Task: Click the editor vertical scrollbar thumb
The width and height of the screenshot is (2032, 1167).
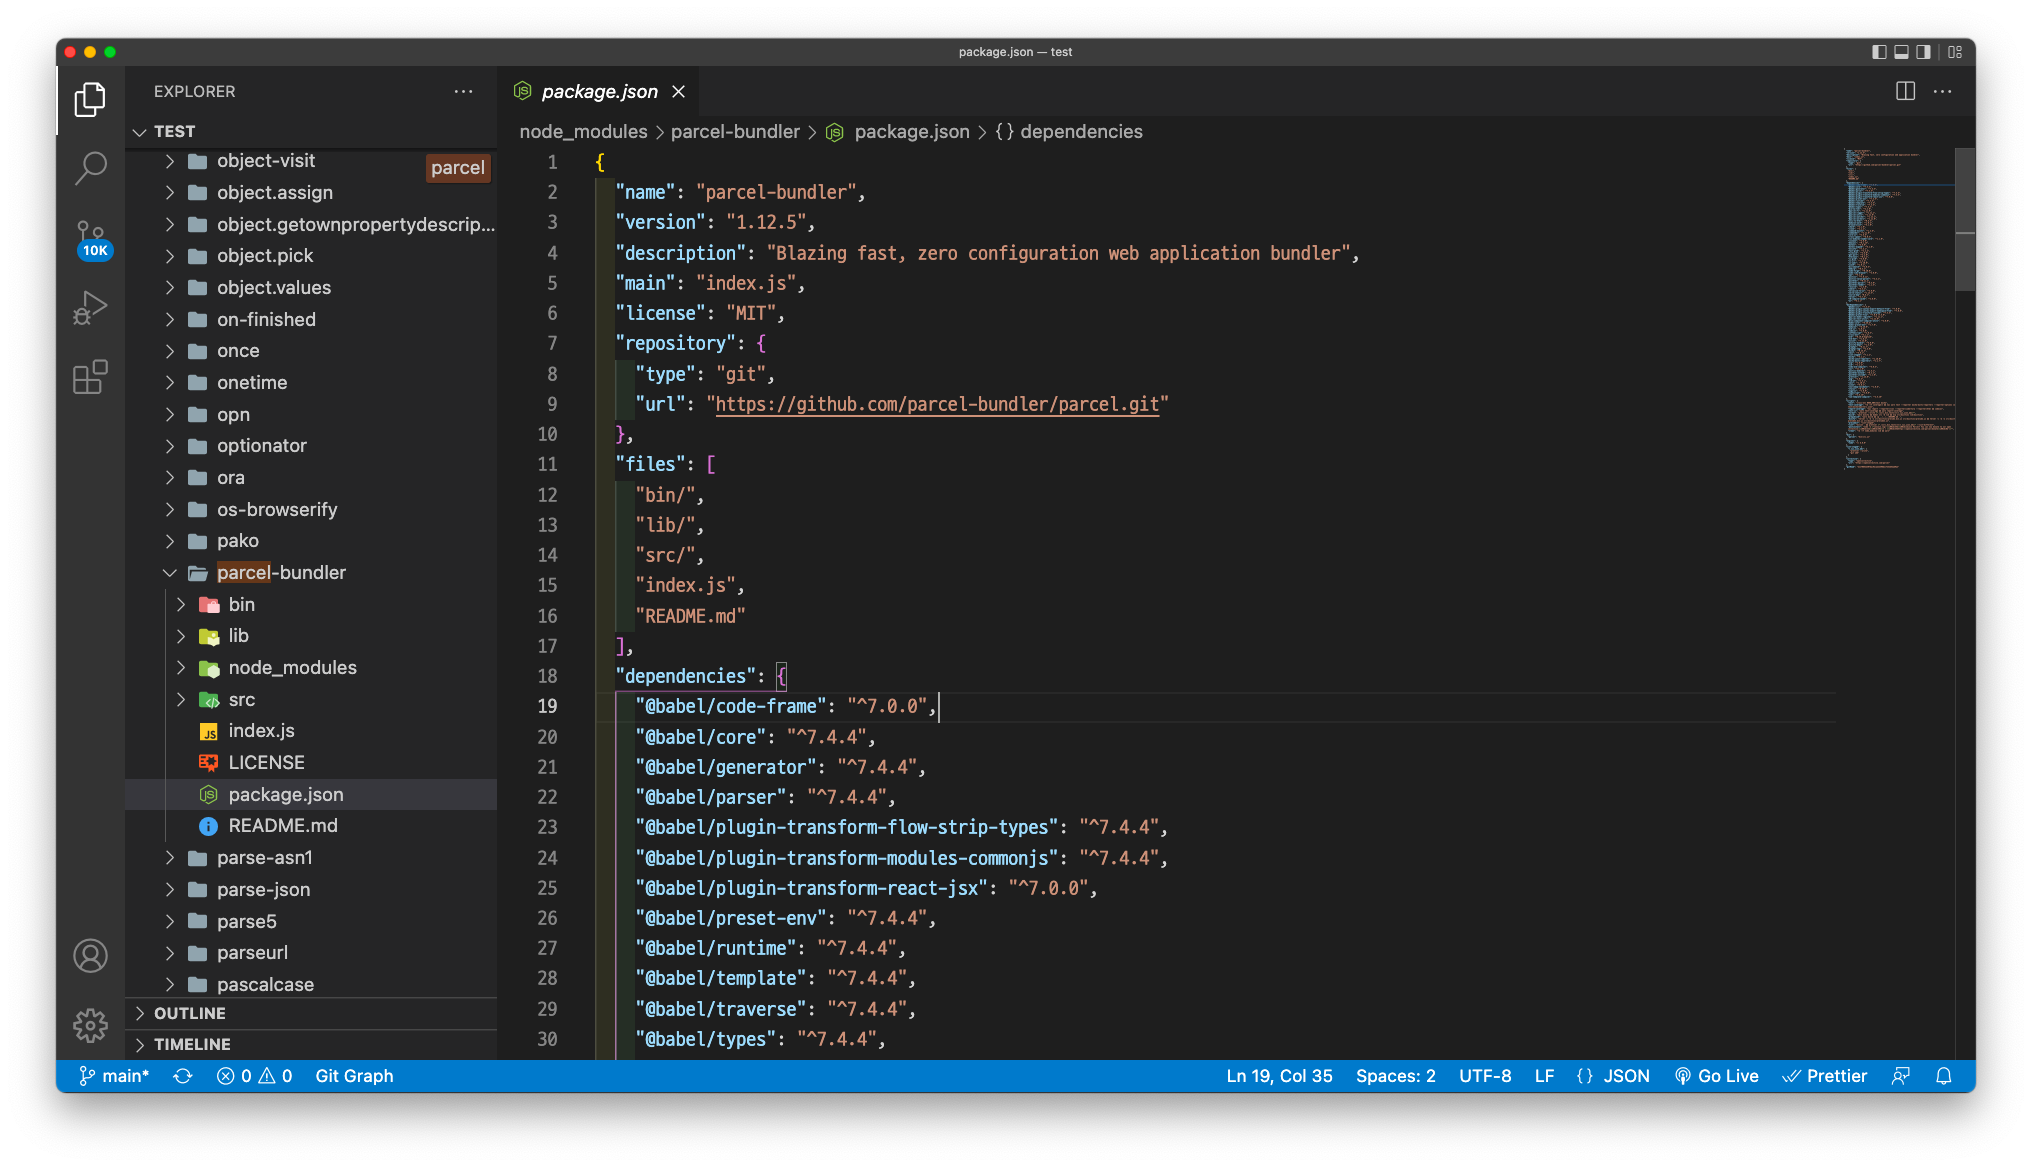Action: 1964,219
